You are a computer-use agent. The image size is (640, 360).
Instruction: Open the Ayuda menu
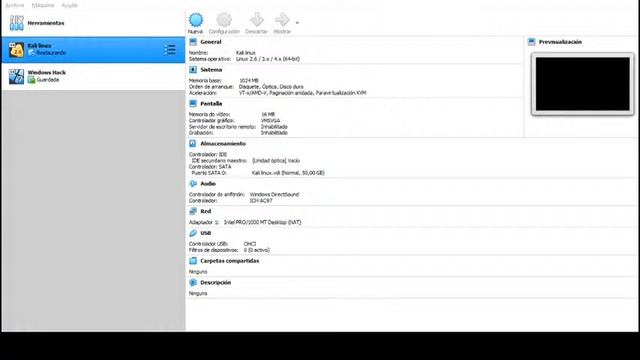point(69,5)
